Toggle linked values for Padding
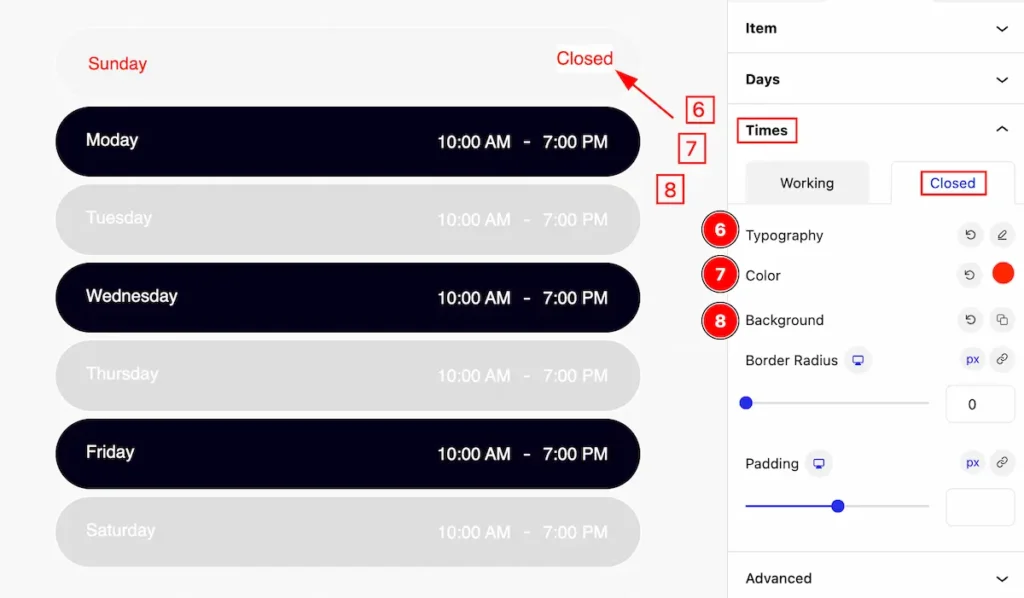The width and height of the screenshot is (1024, 598). (x=1002, y=463)
